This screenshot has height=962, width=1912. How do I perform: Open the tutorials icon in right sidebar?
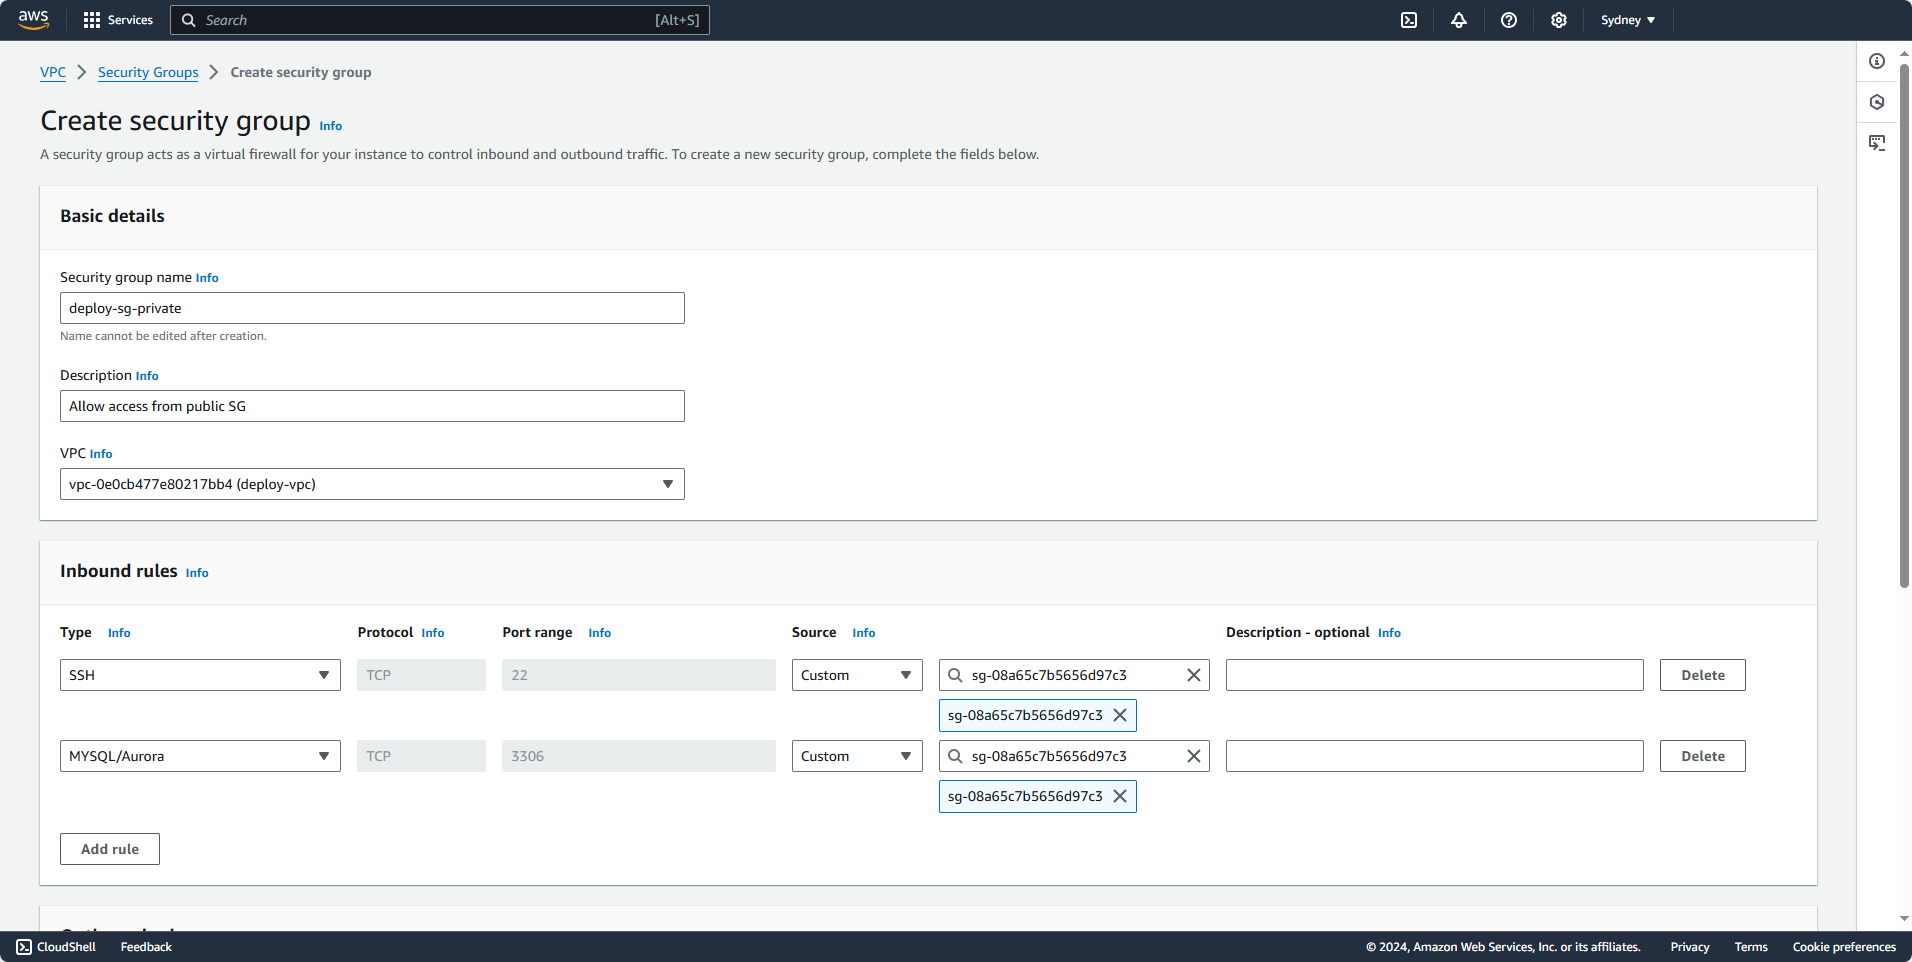[1877, 143]
